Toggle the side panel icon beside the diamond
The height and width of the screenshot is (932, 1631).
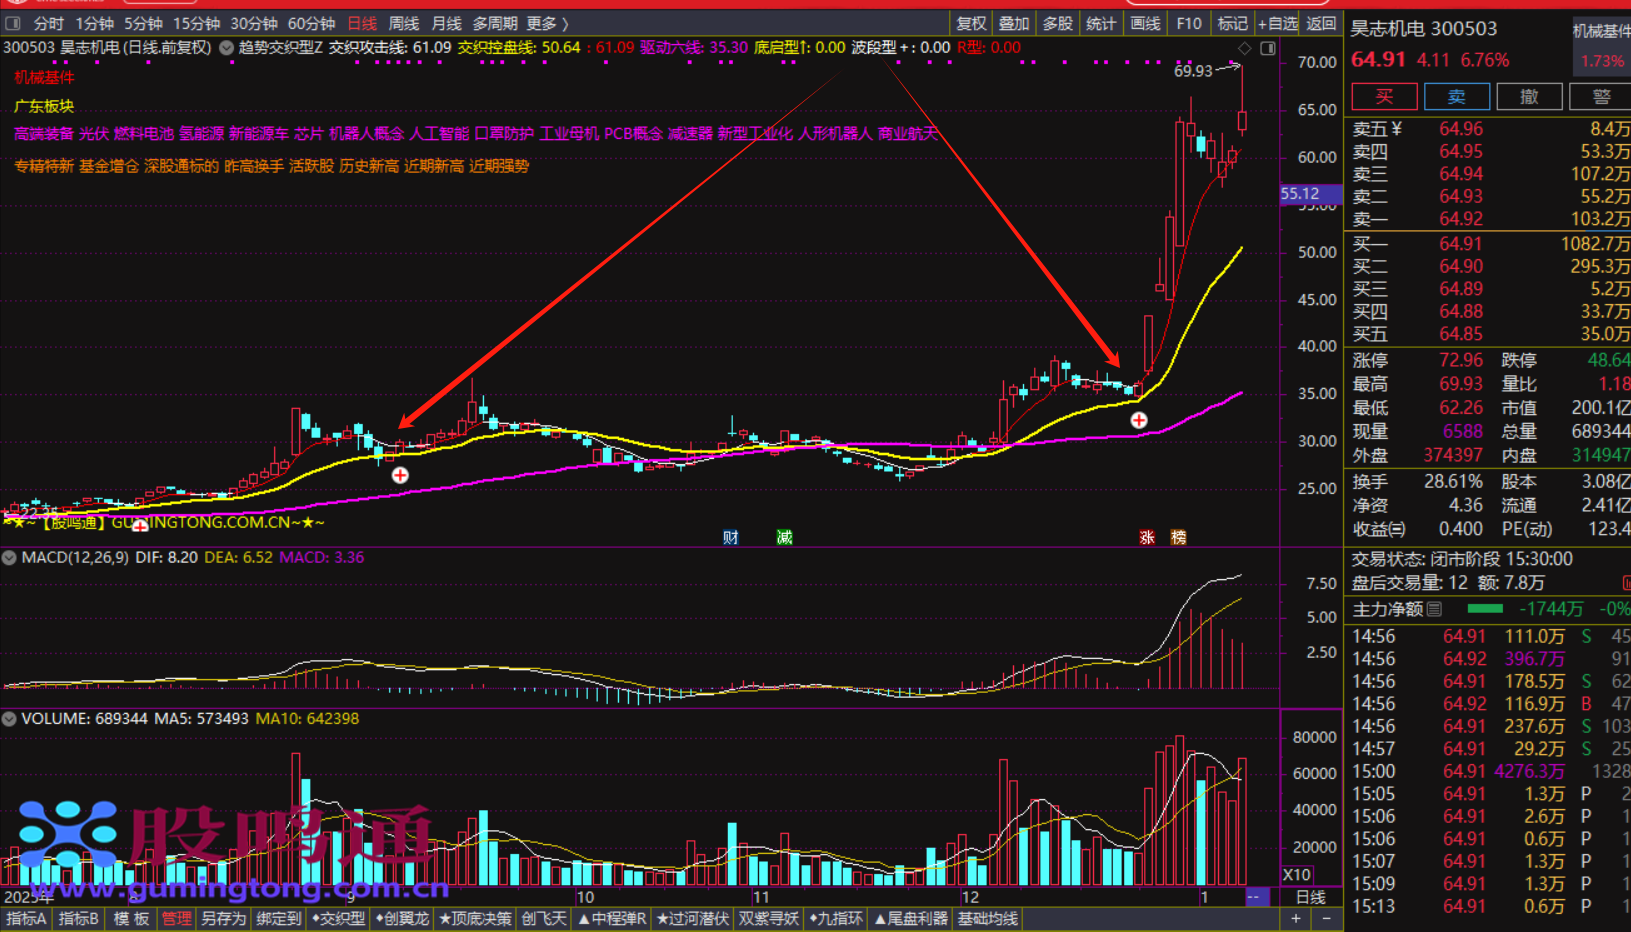tap(1267, 48)
